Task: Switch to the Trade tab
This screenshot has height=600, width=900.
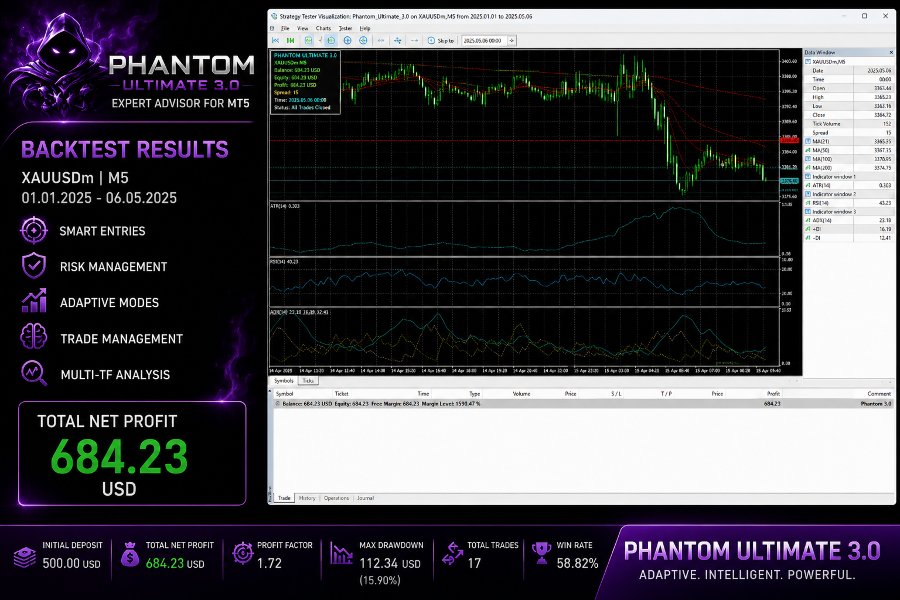Action: click(284, 498)
